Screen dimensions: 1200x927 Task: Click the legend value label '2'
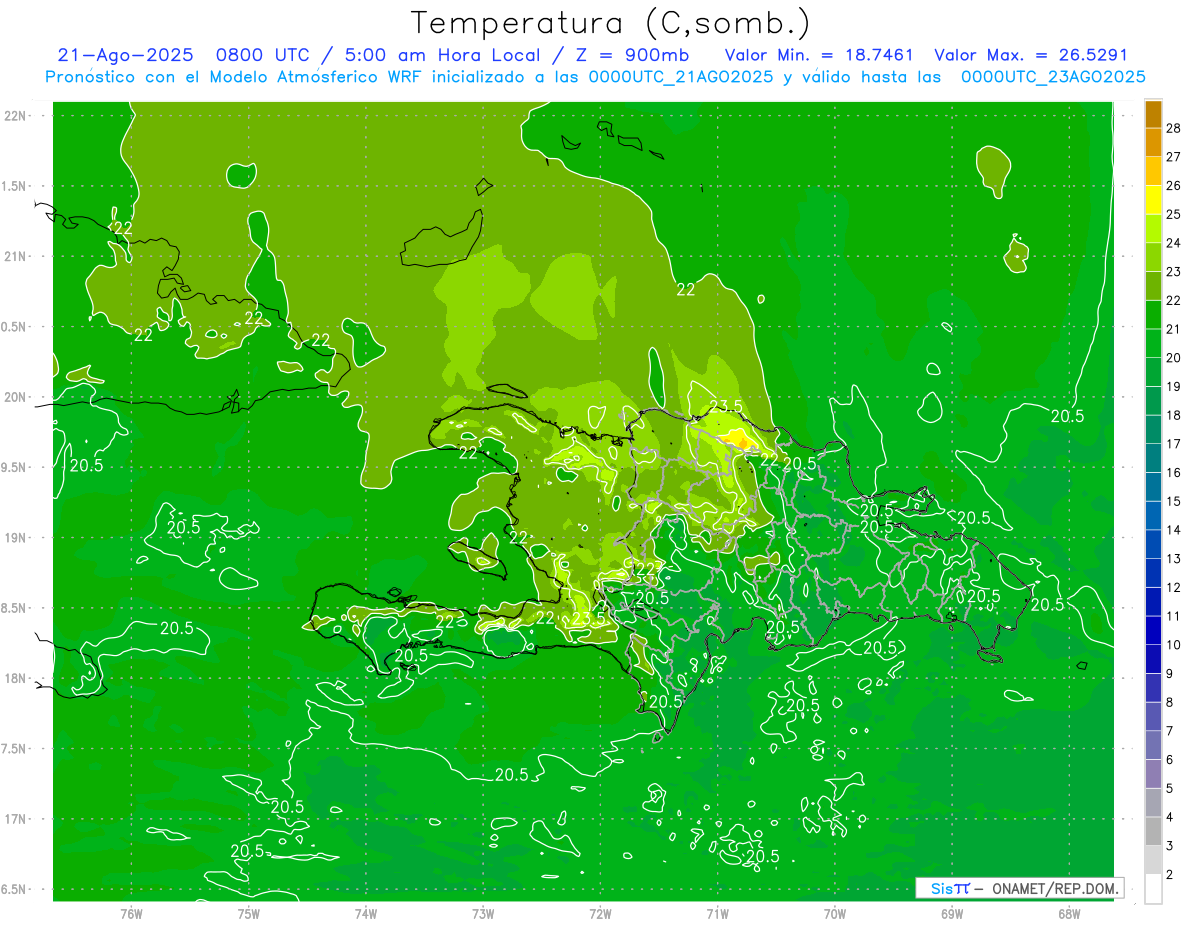coord(1170,874)
